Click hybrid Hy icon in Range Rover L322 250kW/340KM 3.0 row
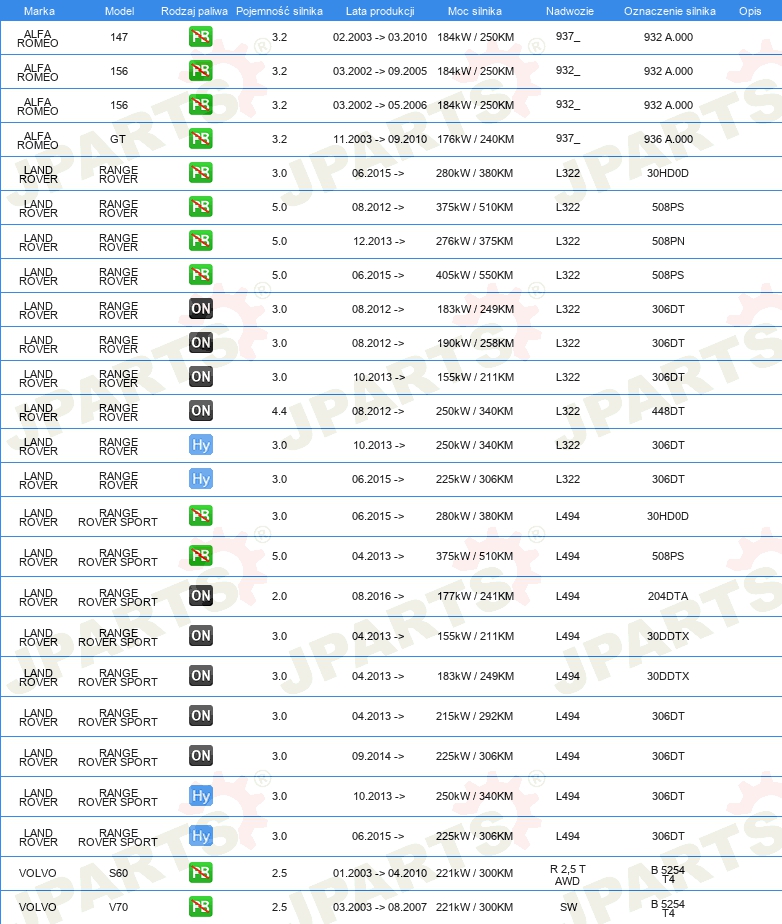 pos(200,445)
